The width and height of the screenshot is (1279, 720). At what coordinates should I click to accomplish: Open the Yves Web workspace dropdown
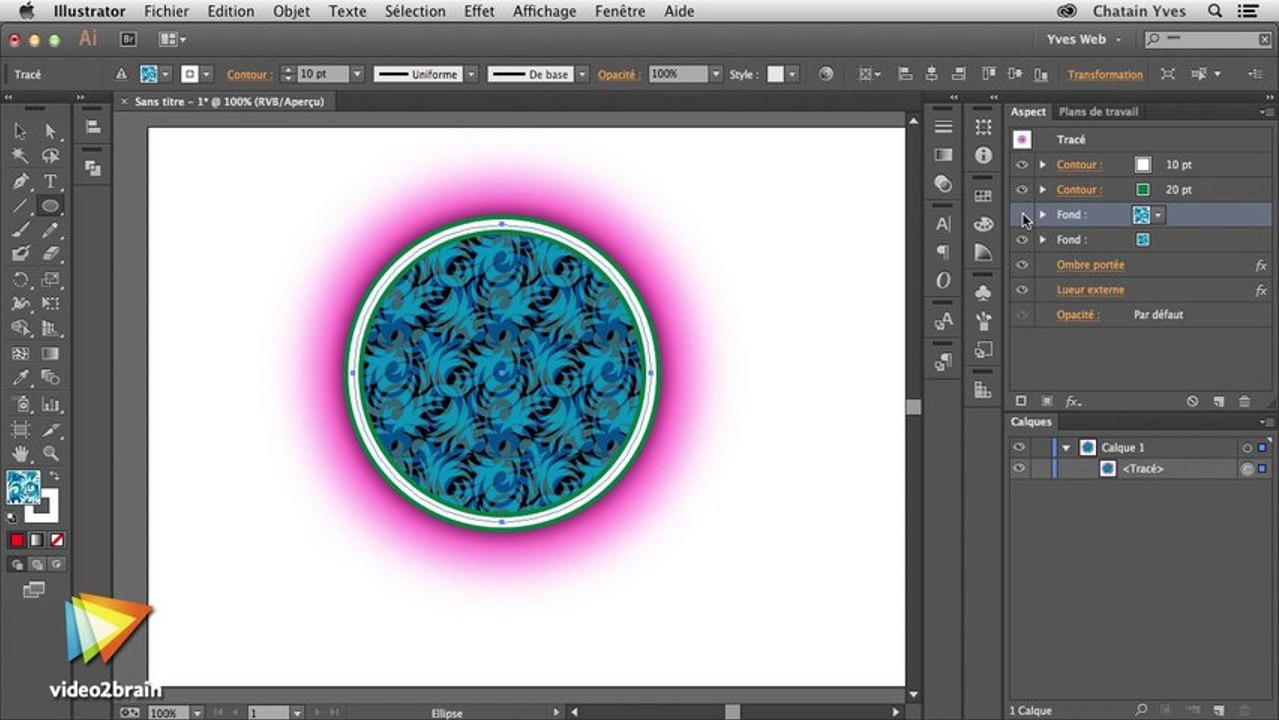tap(1085, 39)
